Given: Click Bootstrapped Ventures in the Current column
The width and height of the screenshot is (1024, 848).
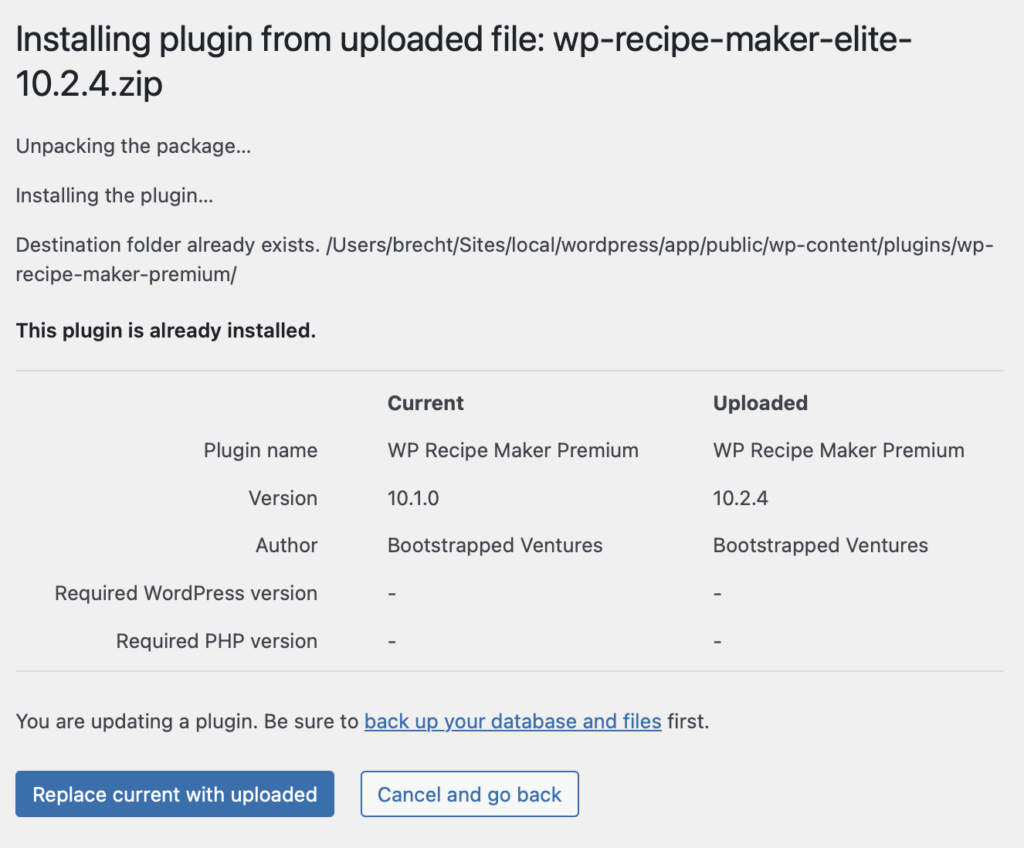Looking at the screenshot, I should tap(495, 546).
